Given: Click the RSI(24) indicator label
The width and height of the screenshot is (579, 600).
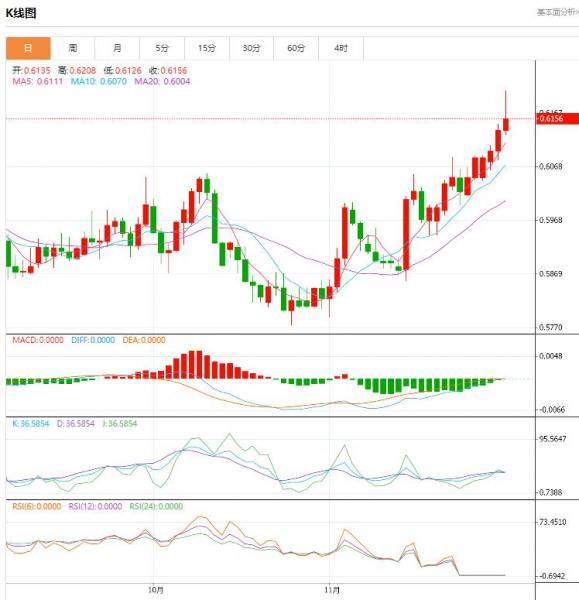Looking at the screenshot, I should click(156, 507).
